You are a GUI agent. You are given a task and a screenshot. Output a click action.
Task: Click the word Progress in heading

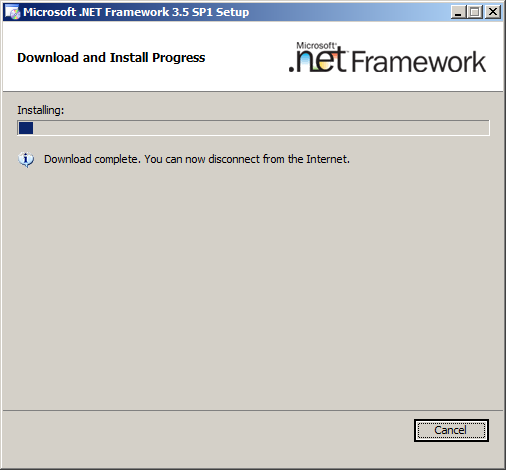[179, 58]
